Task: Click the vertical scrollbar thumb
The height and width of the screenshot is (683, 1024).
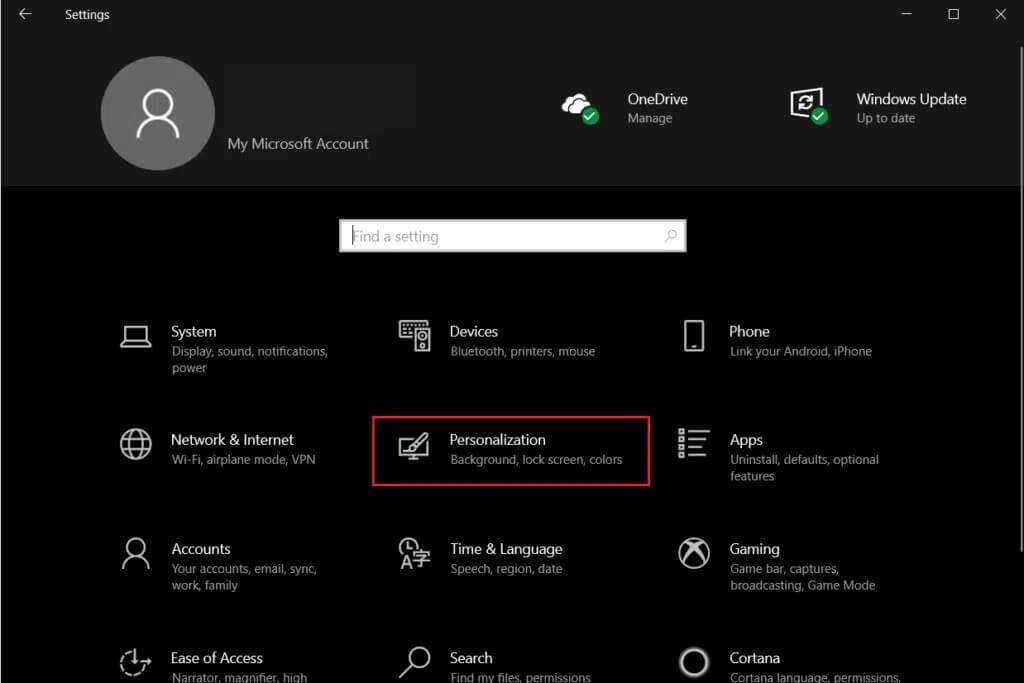Action: point(1021,299)
